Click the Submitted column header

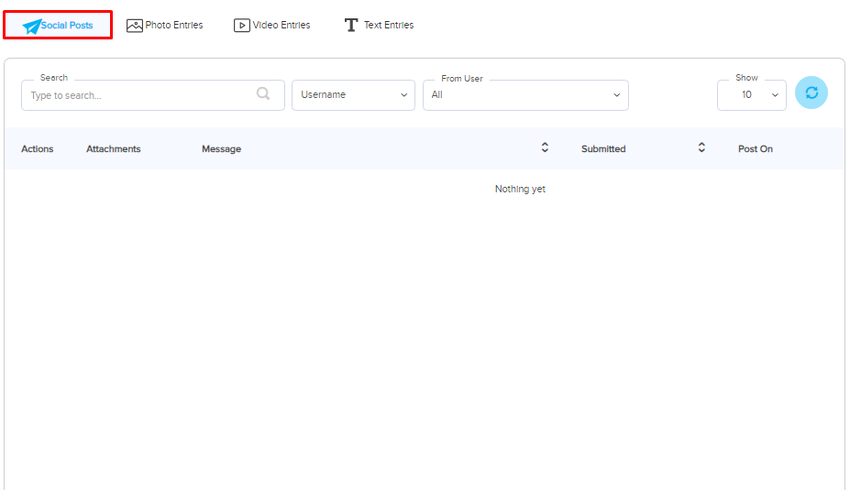click(x=603, y=149)
